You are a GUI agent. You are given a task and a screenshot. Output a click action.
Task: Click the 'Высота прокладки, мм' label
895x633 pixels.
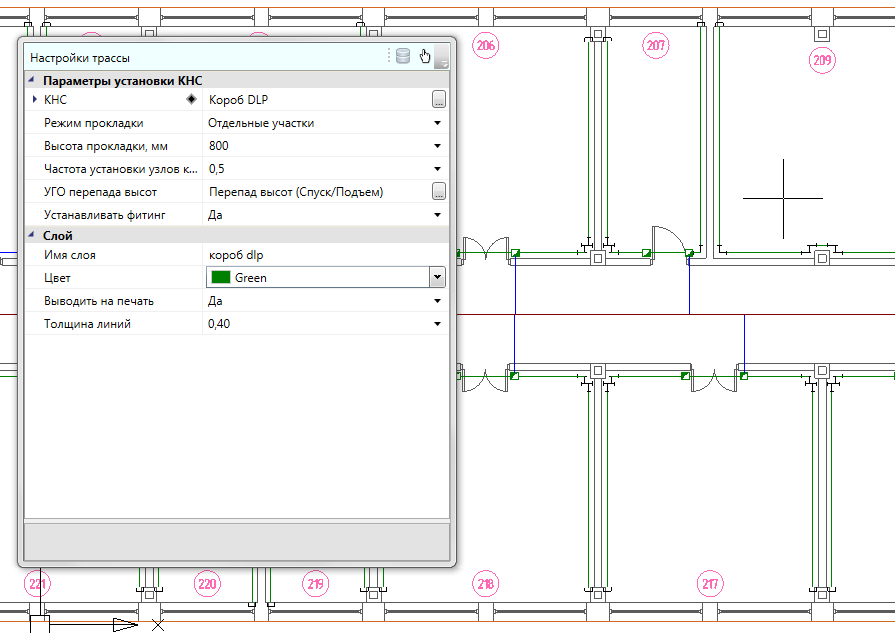click(106, 146)
